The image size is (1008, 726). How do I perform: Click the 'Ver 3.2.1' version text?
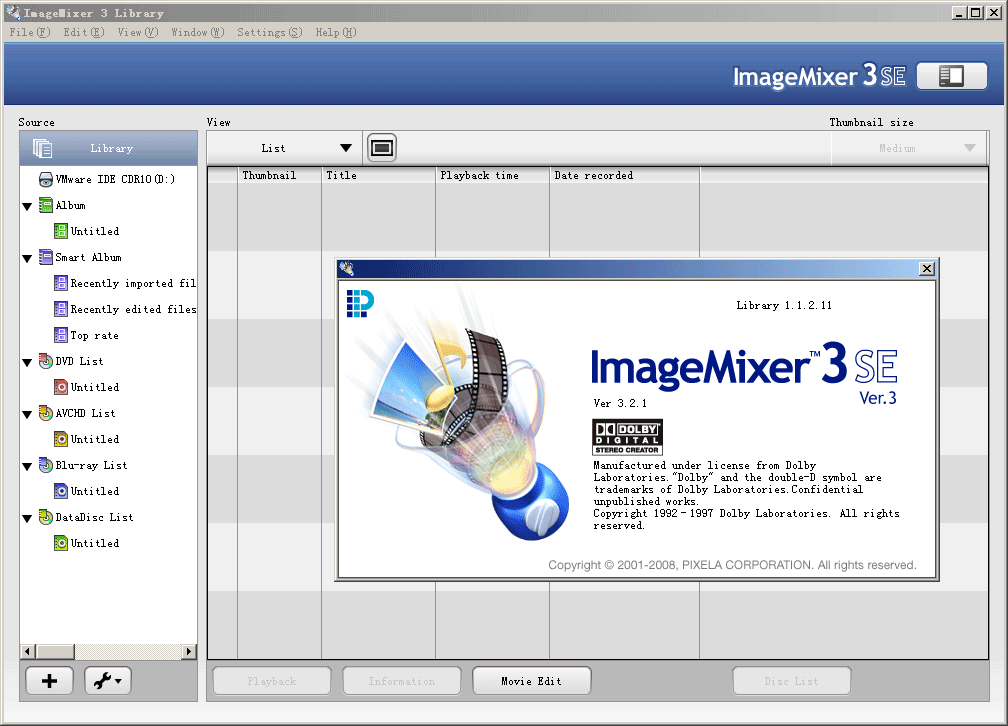click(x=620, y=403)
